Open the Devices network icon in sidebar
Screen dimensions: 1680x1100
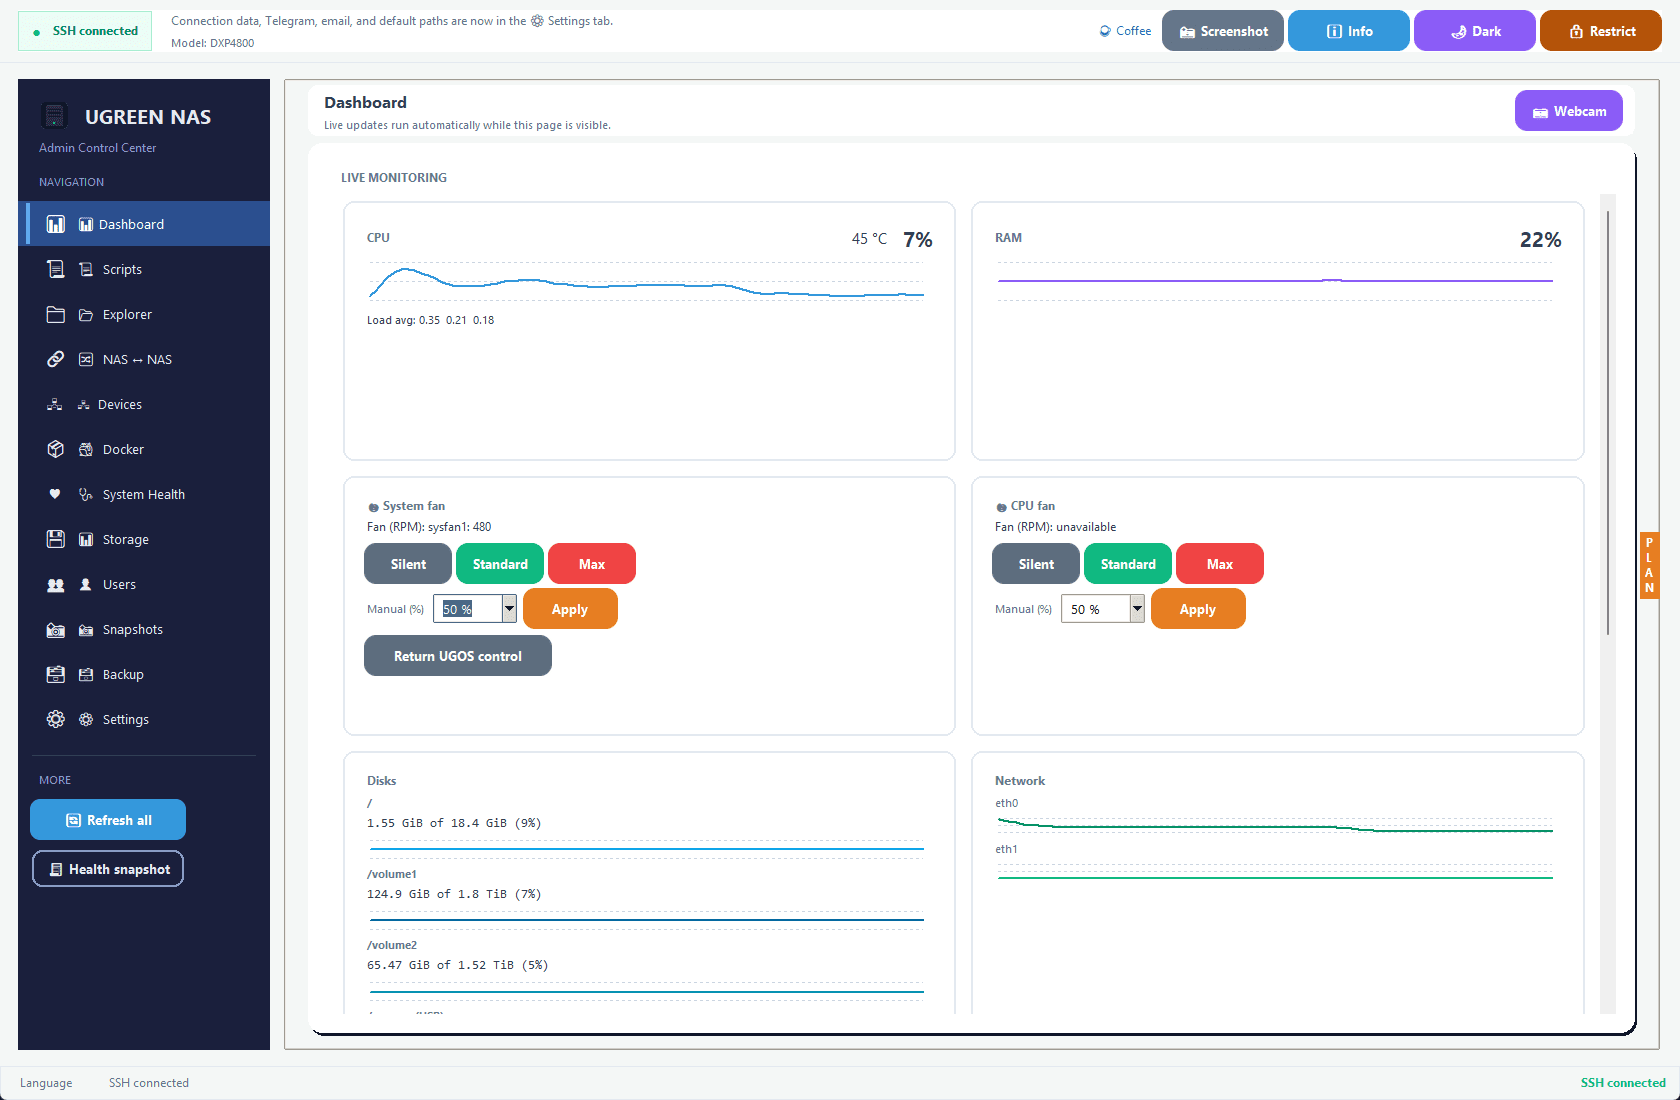[x=55, y=404]
